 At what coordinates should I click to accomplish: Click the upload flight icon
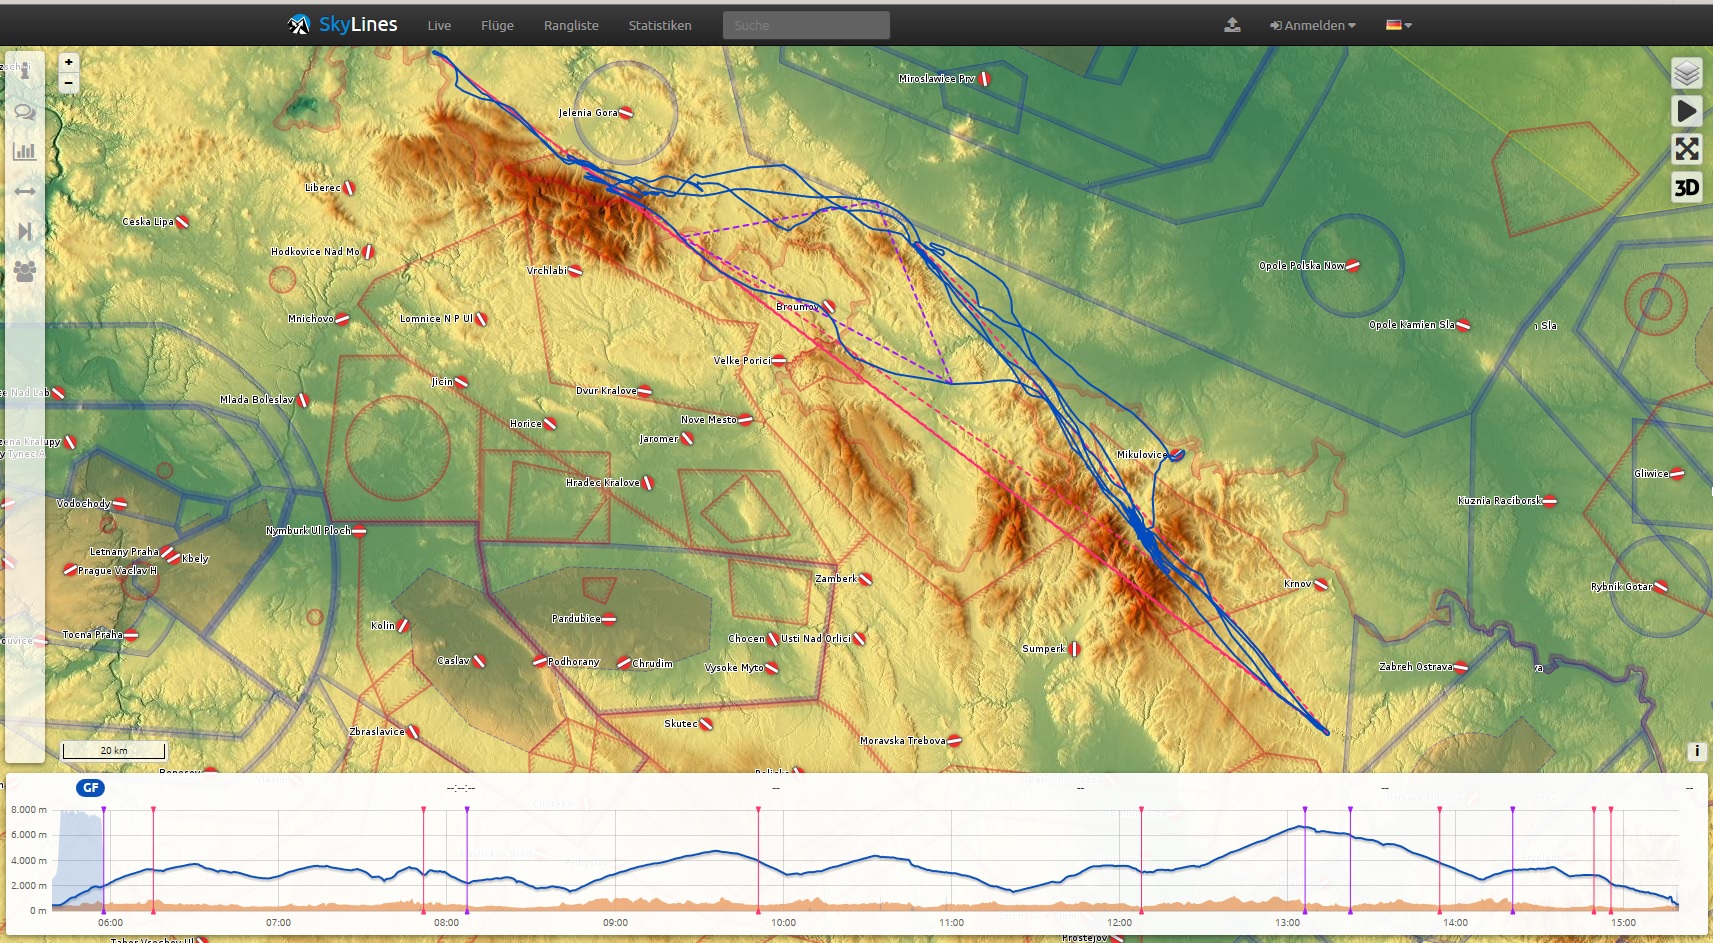[x=1232, y=25]
